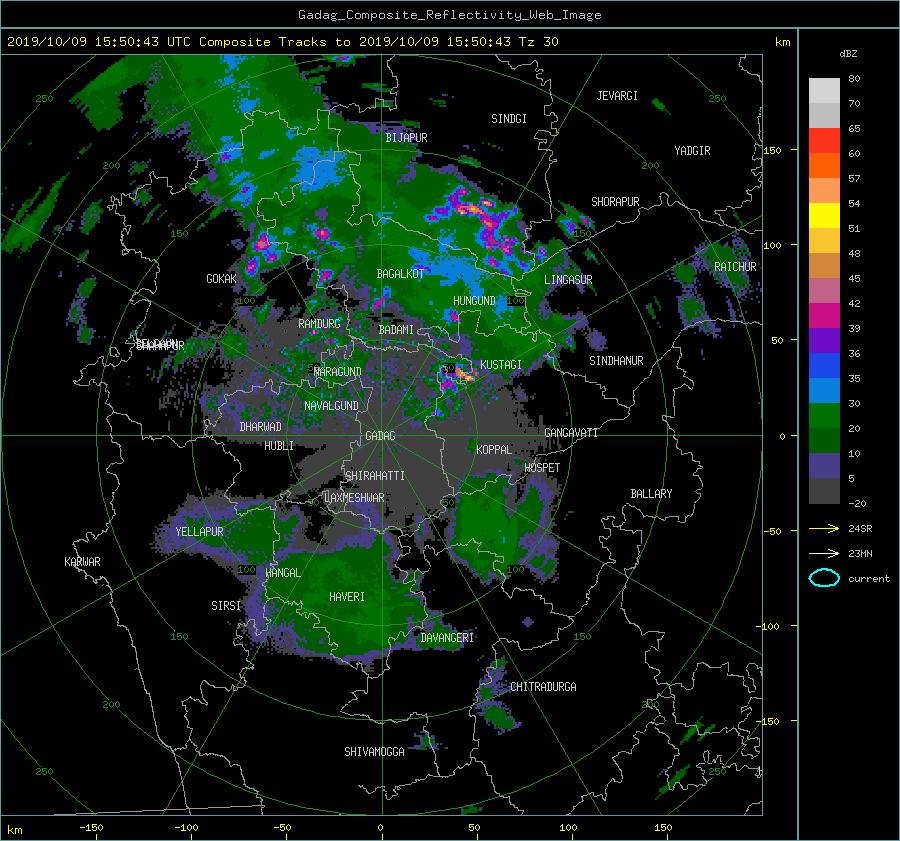Select the BALLARY city label
This screenshot has height=841, width=900.
click(651, 494)
